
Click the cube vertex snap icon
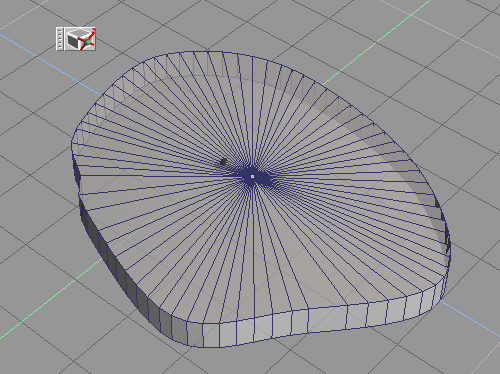click(80, 39)
